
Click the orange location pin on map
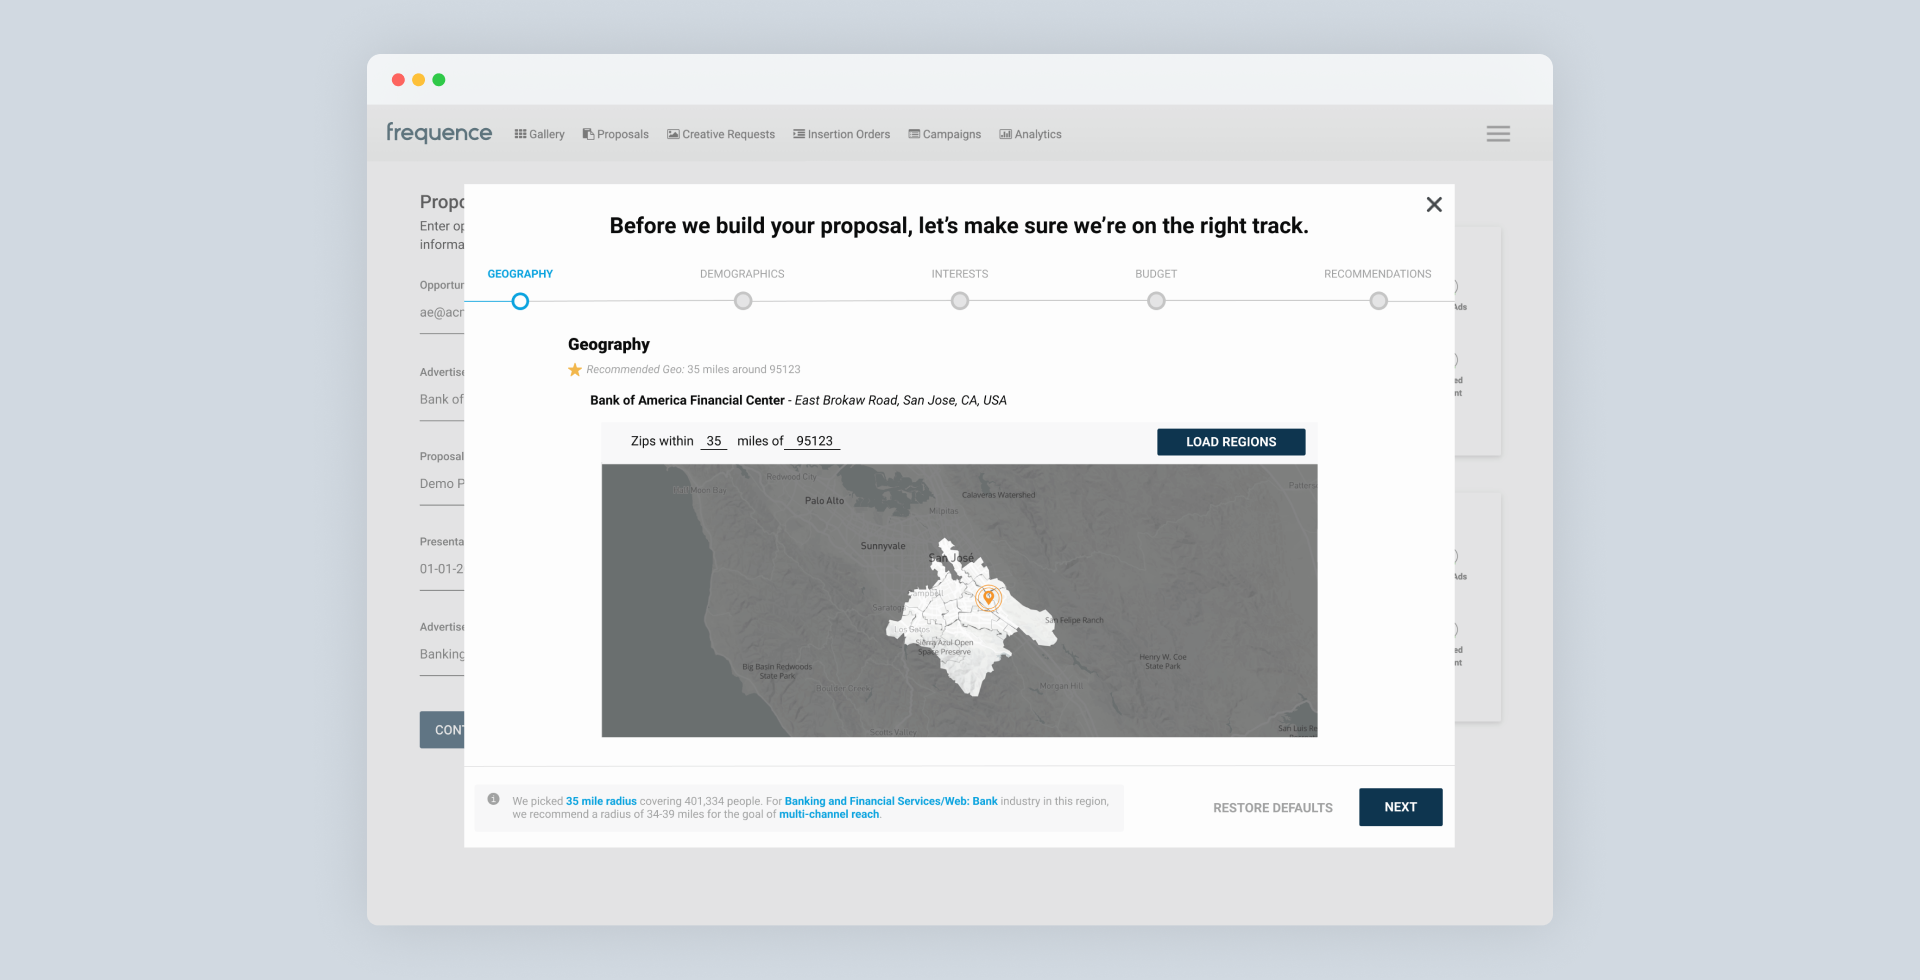click(x=988, y=597)
